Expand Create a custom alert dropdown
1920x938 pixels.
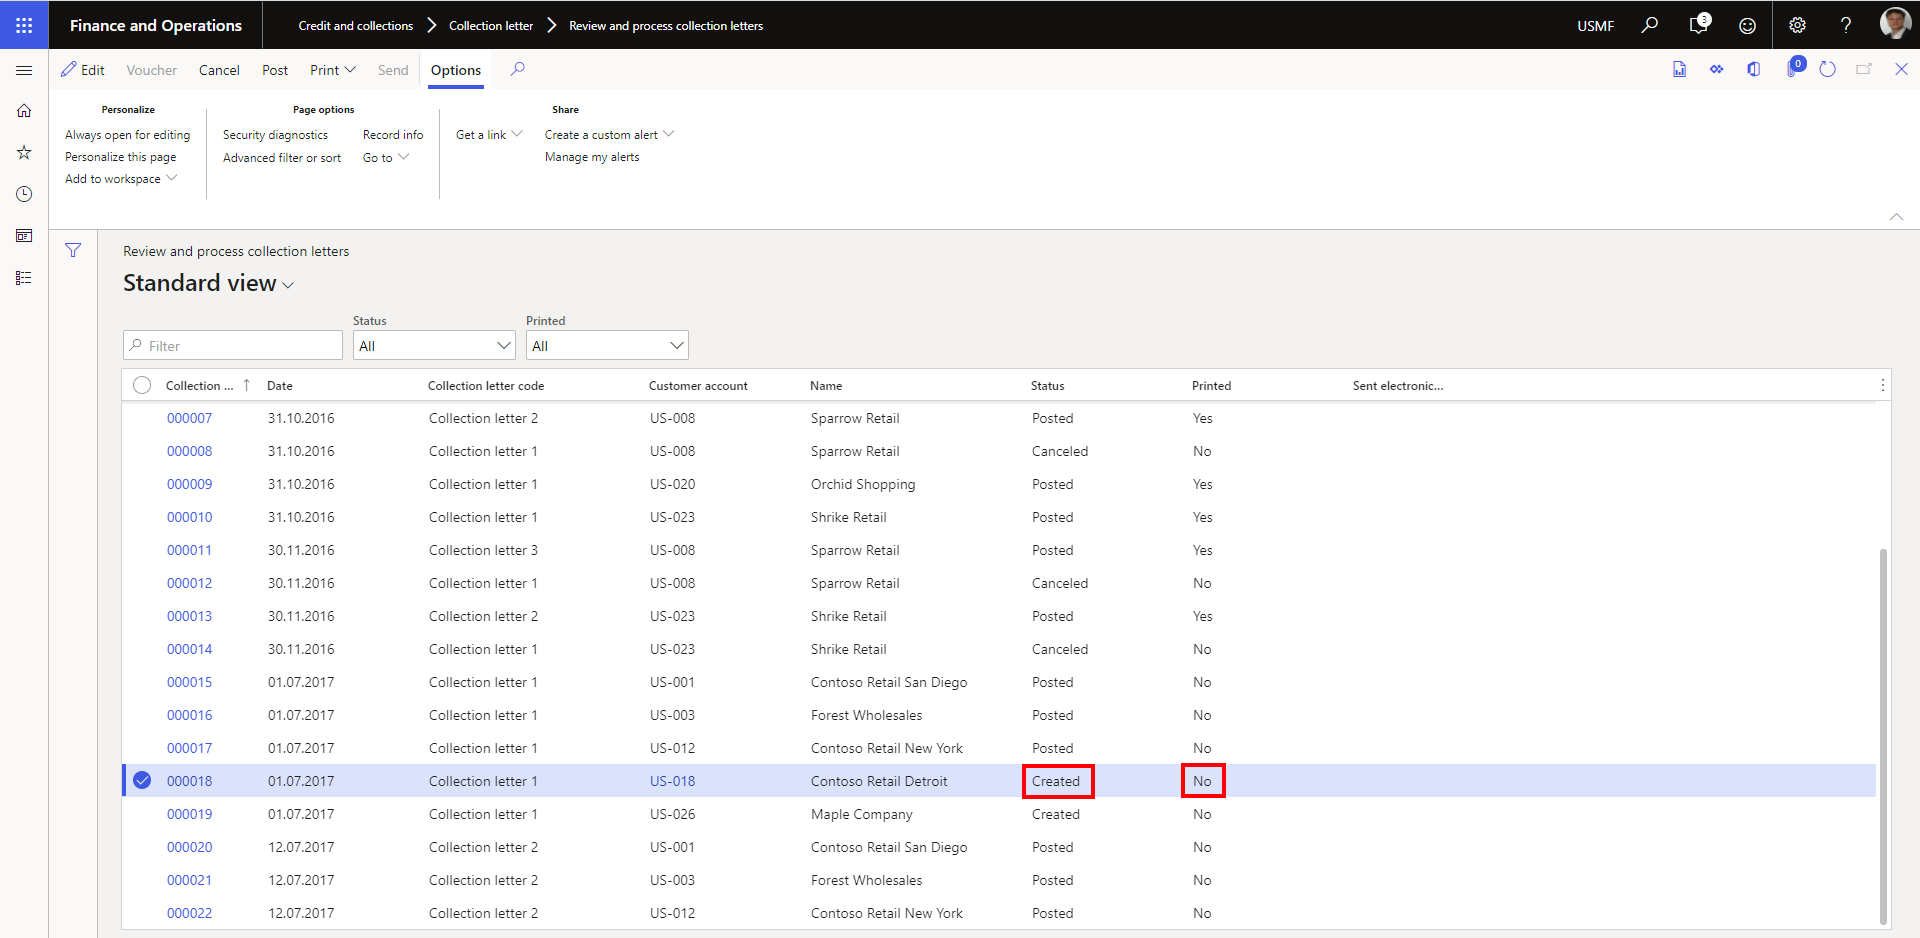[x=609, y=134]
